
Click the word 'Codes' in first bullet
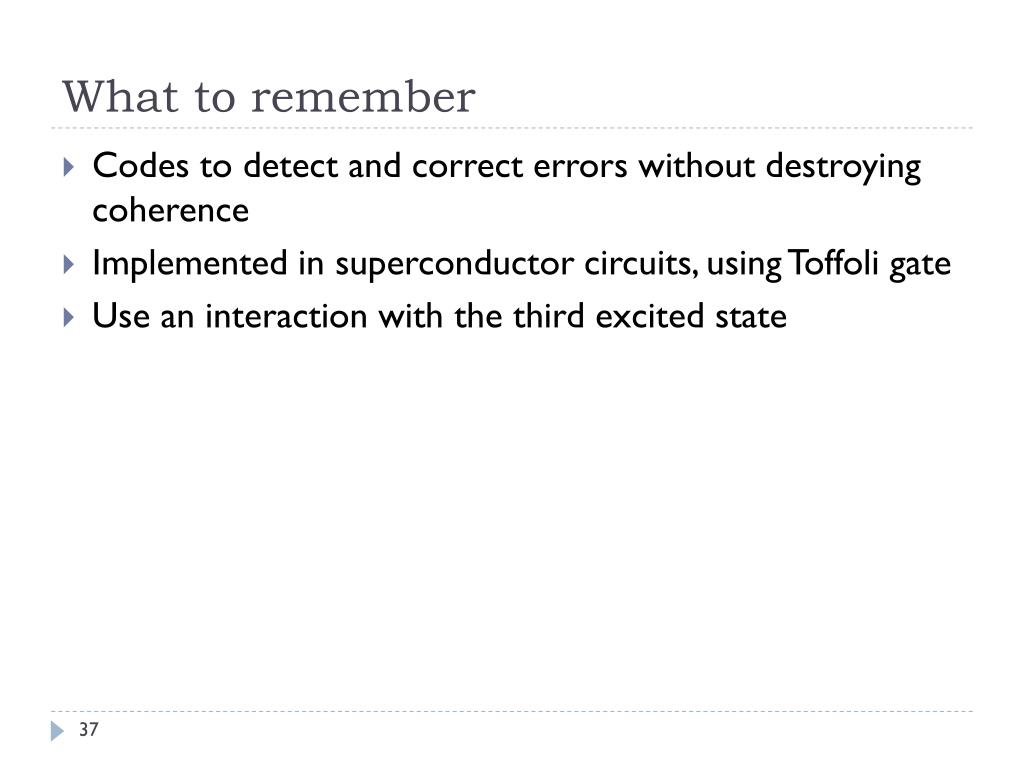pos(140,166)
